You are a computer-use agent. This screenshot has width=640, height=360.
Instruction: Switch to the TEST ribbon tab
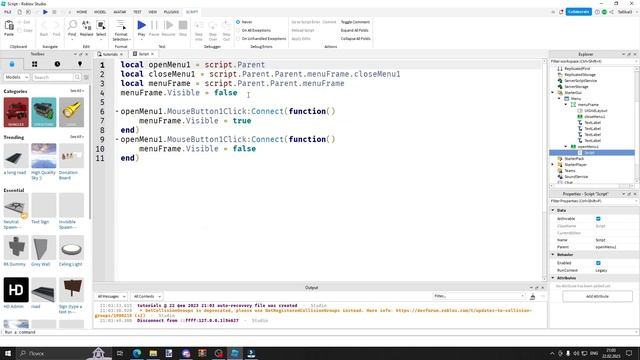[137, 12]
